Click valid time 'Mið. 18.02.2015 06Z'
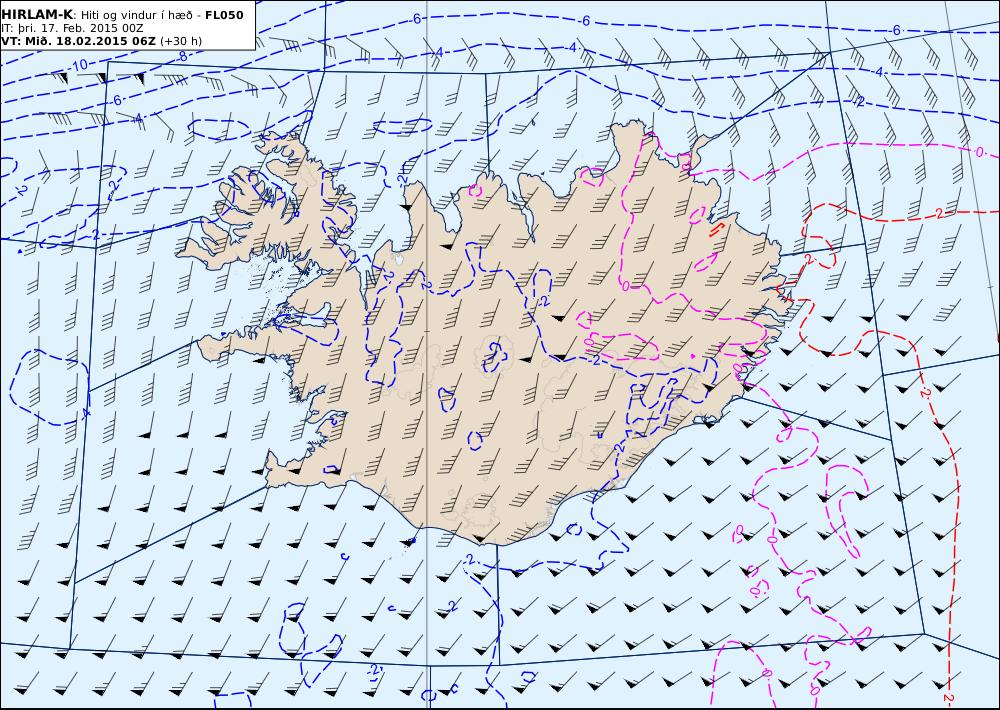1000x710 pixels. (89, 41)
